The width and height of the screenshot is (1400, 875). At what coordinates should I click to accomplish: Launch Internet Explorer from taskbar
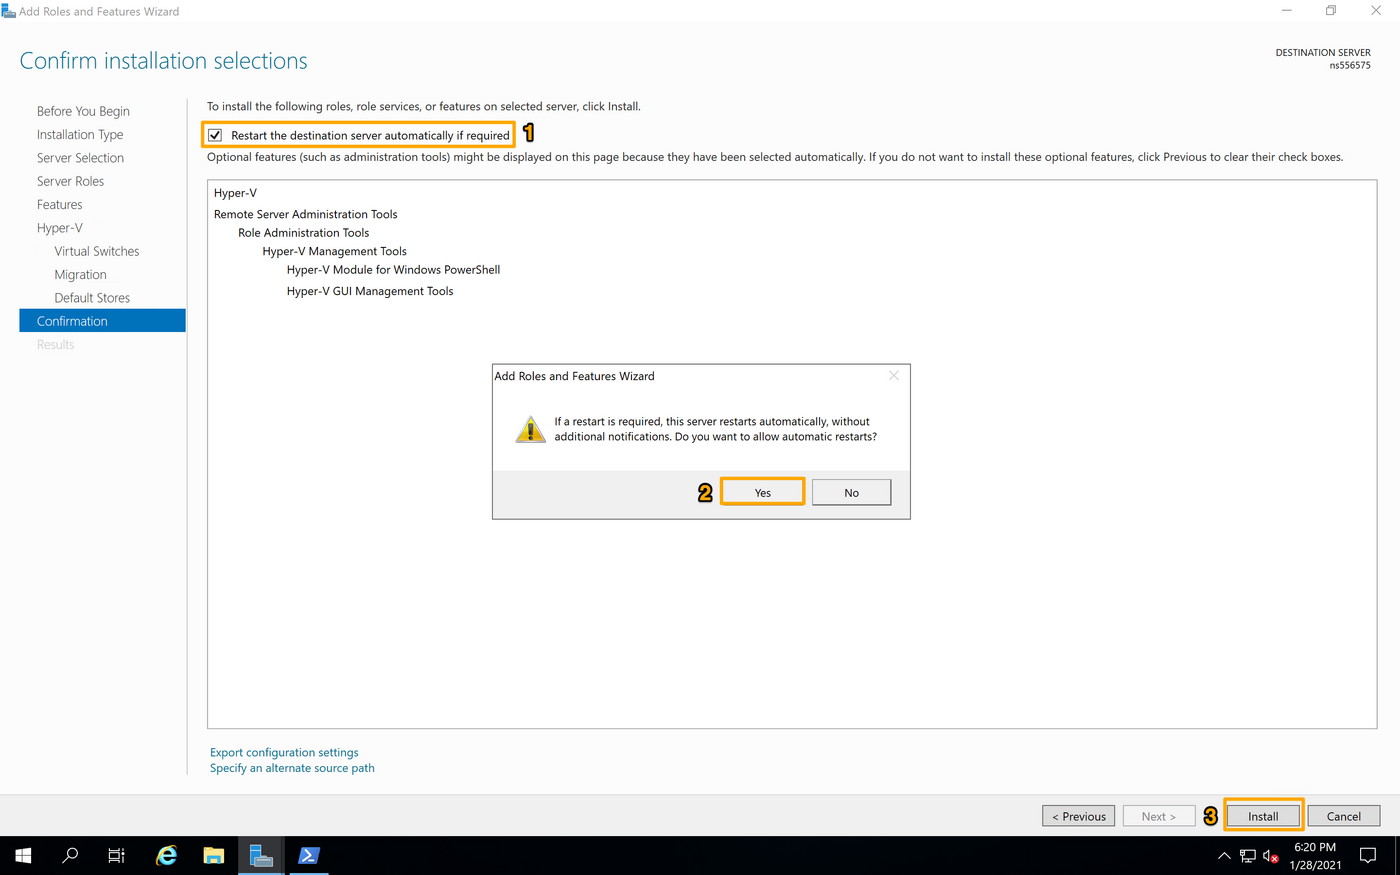click(x=165, y=855)
